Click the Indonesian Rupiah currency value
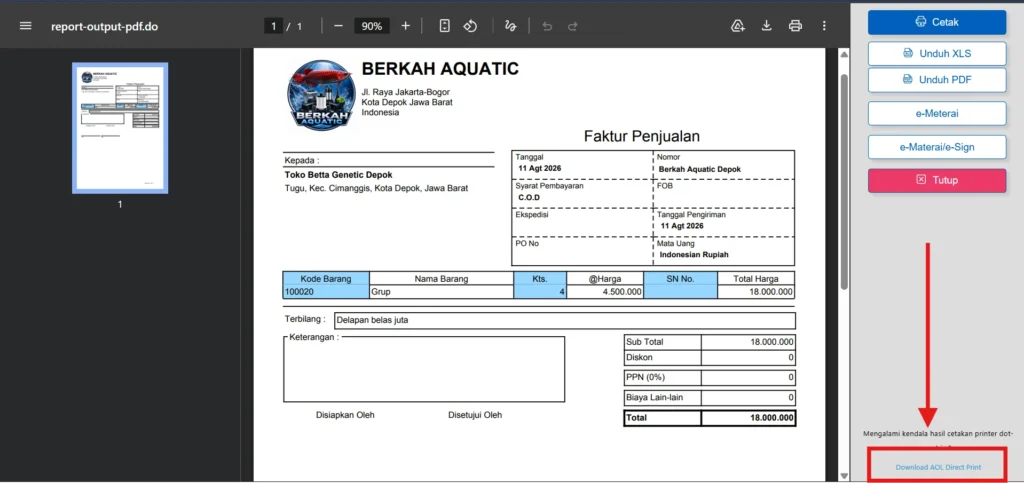1024x483 pixels. coord(694,255)
